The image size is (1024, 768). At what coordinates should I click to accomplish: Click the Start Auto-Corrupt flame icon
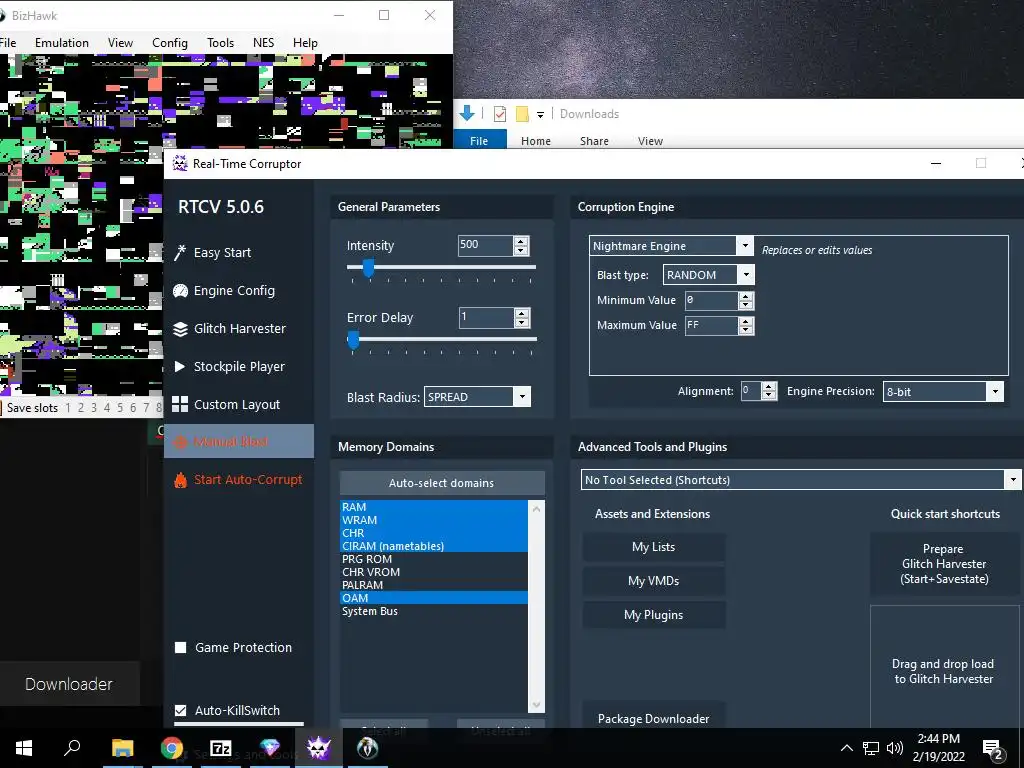[x=180, y=480]
